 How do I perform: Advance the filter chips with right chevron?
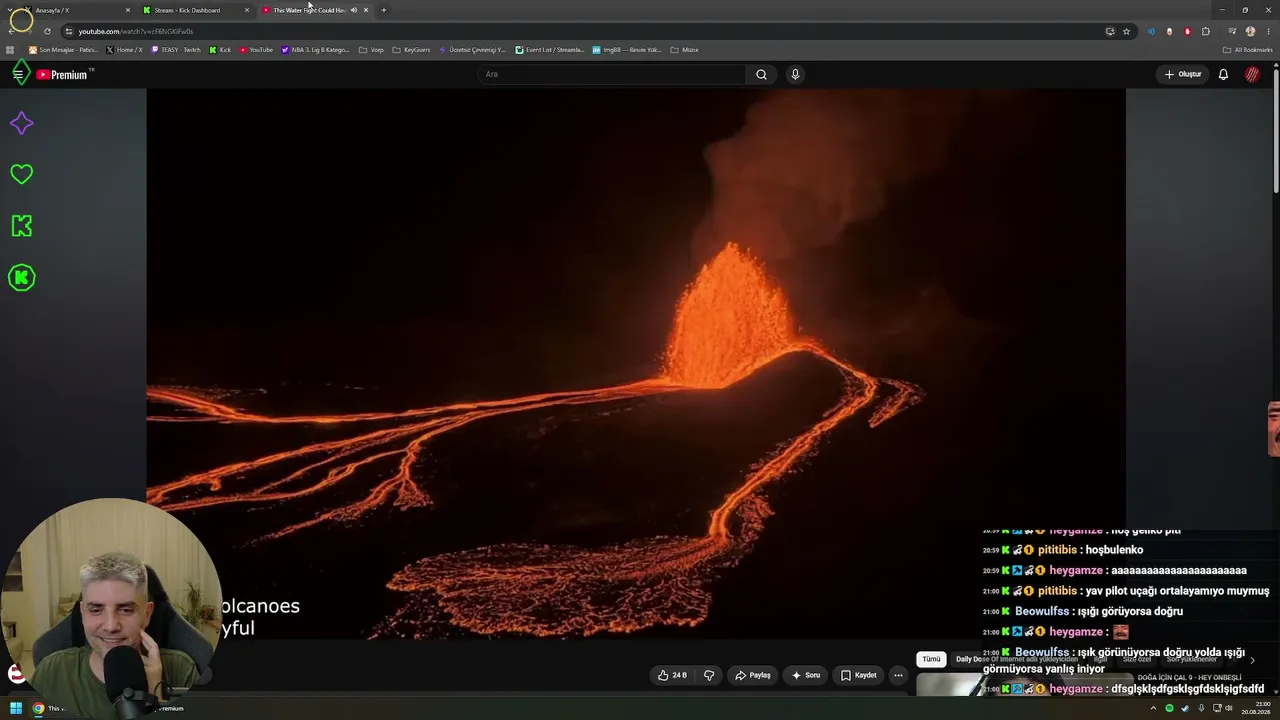click(x=1252, y=660)
